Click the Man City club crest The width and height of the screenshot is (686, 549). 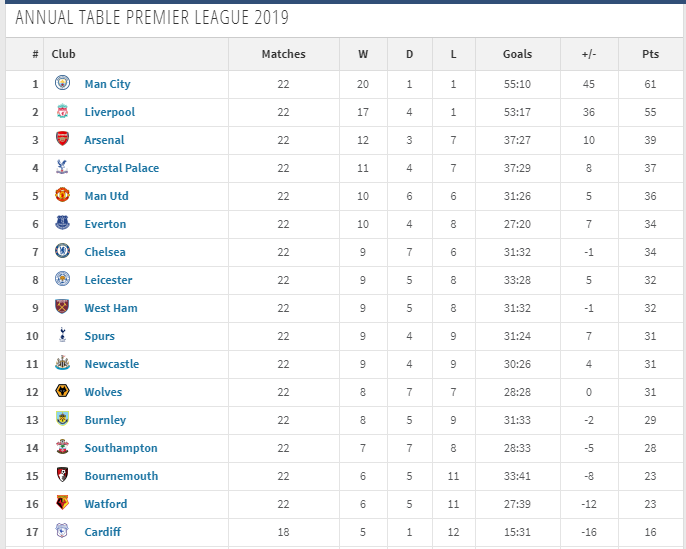pyautogui.click(x=63, y=83)
